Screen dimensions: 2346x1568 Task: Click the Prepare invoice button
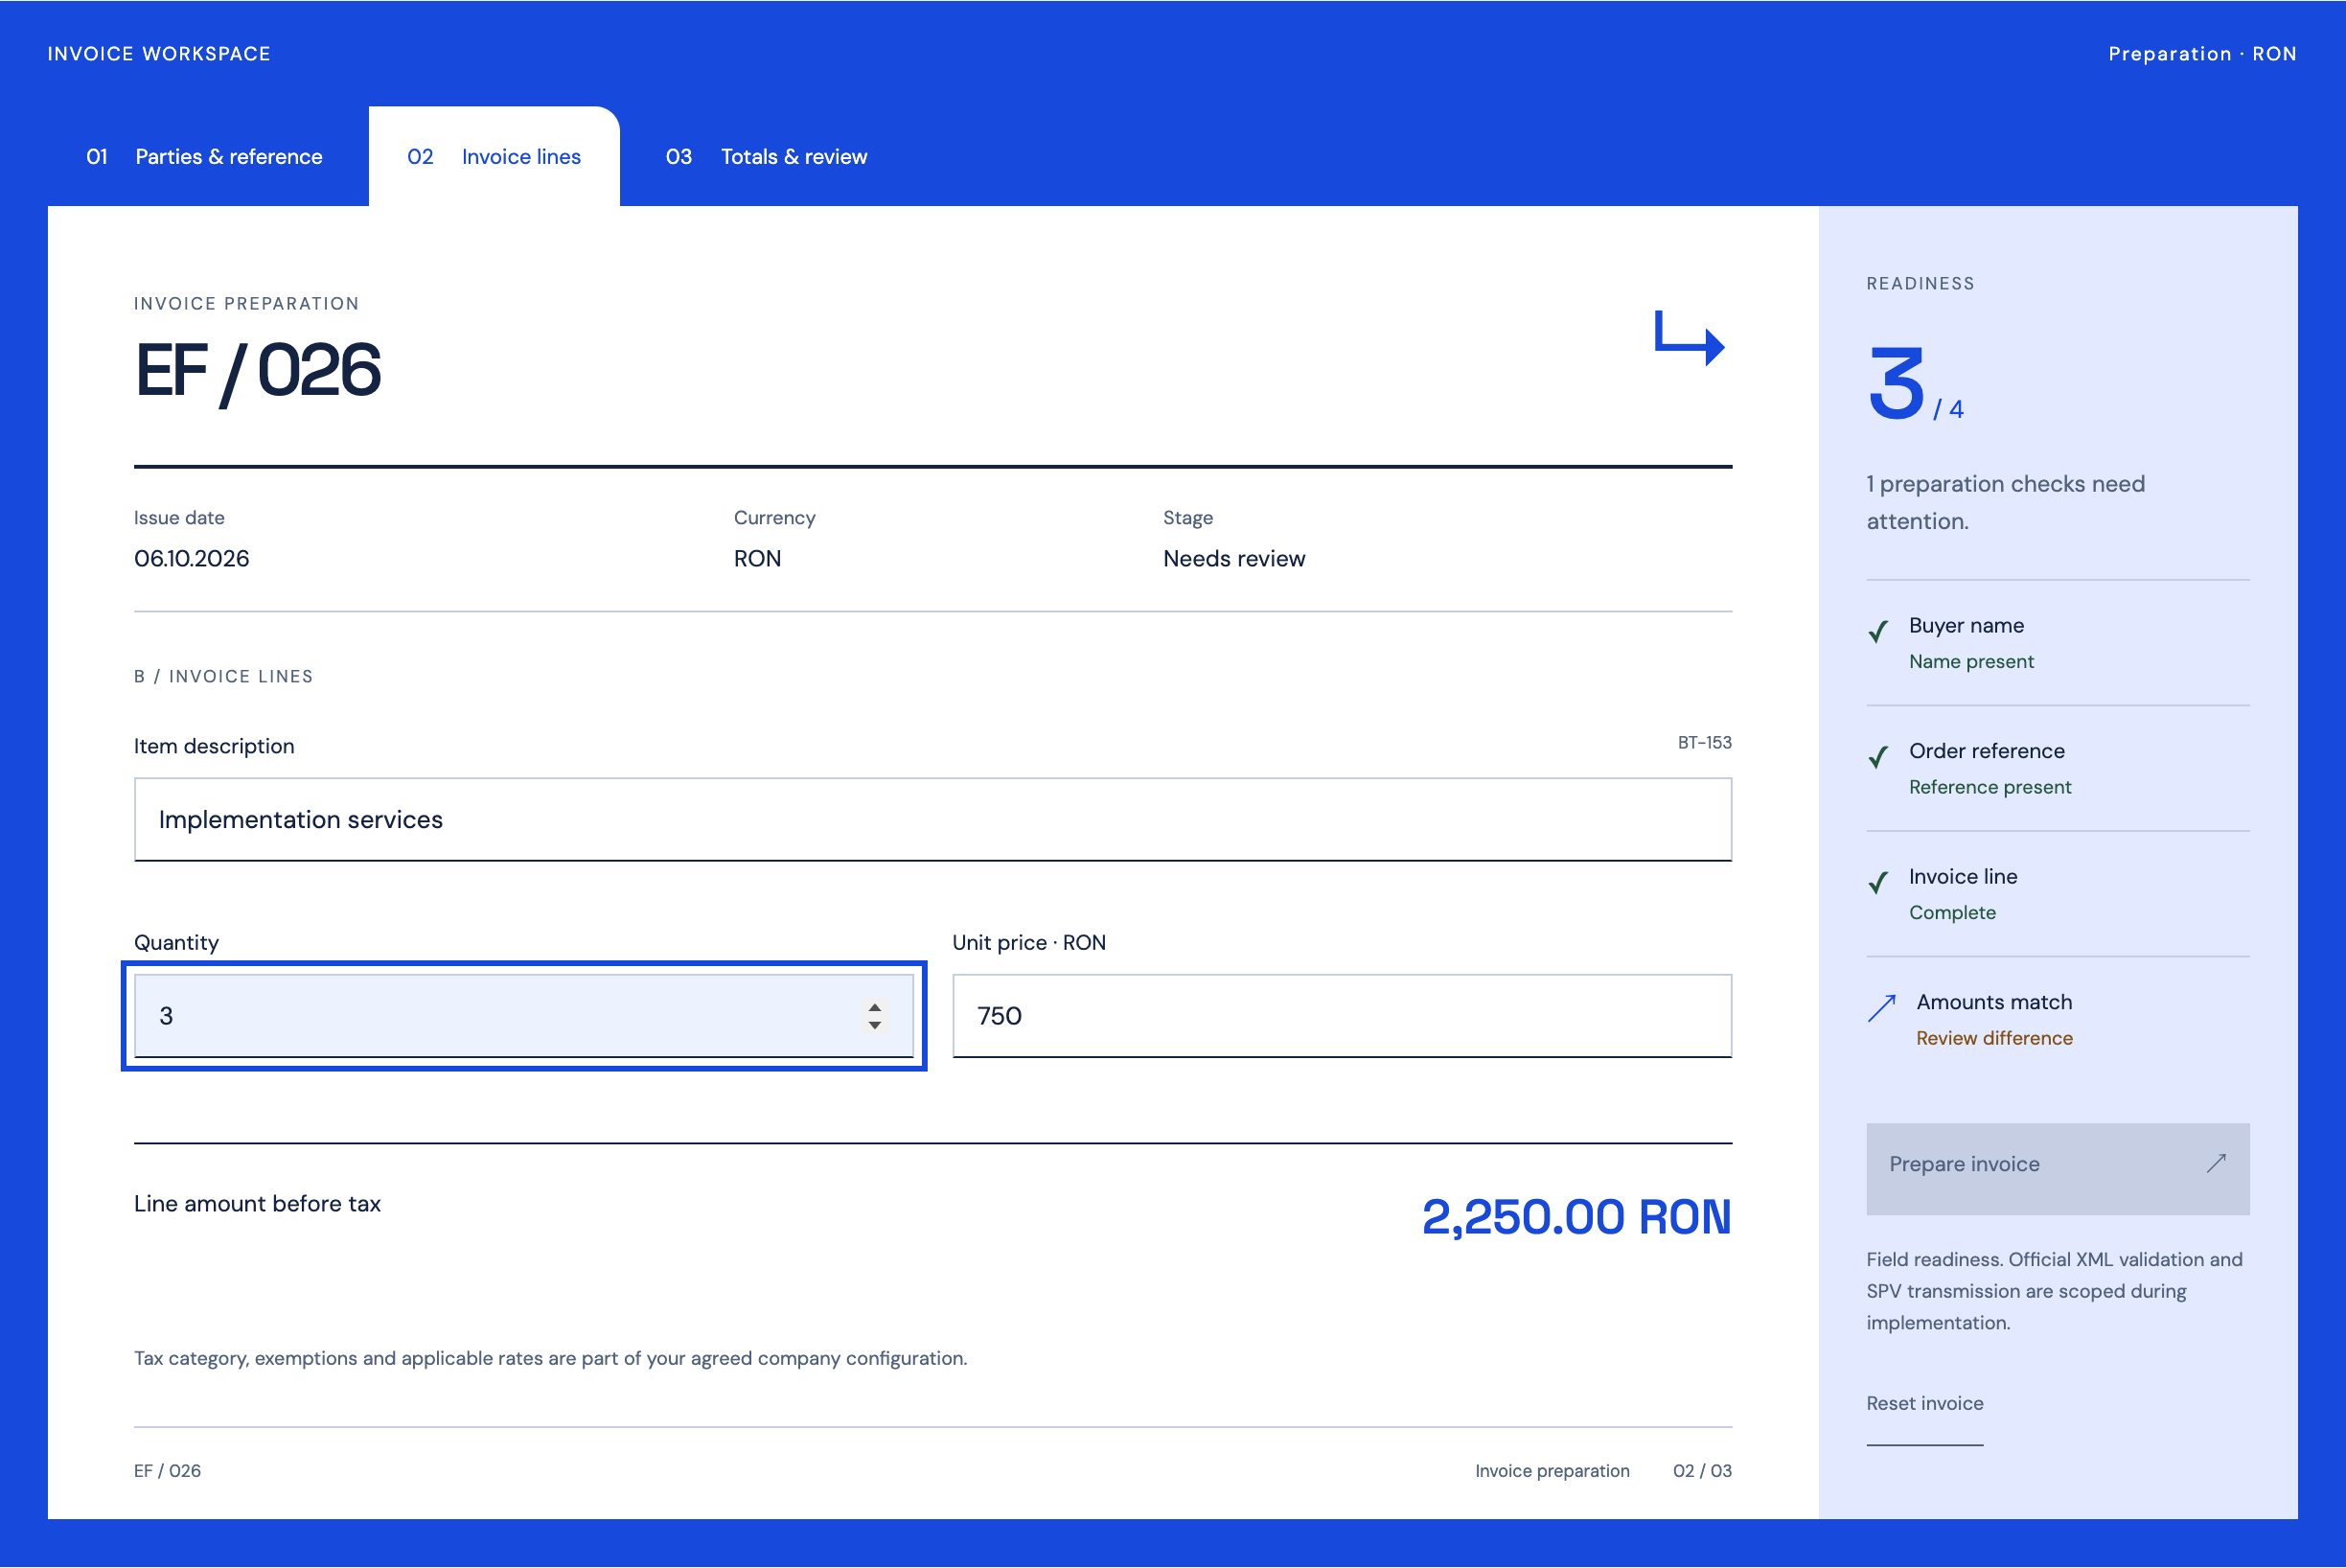point(2057,1169)
